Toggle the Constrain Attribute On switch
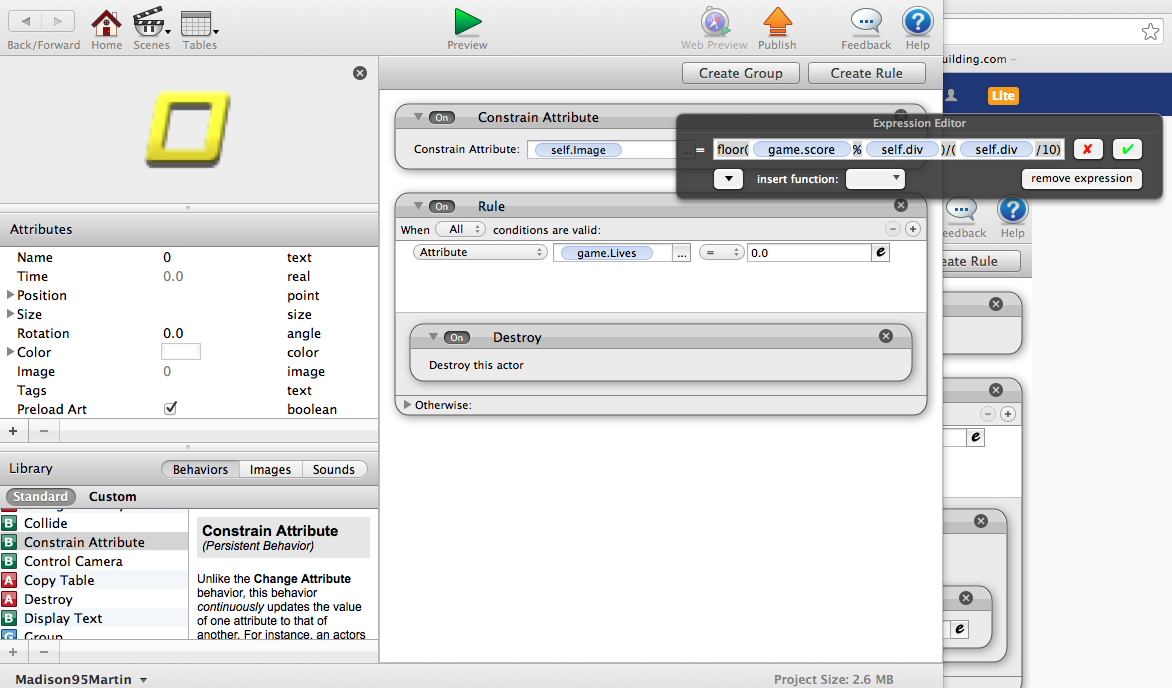The image size is (1172, 688). (x=442, y=117)
